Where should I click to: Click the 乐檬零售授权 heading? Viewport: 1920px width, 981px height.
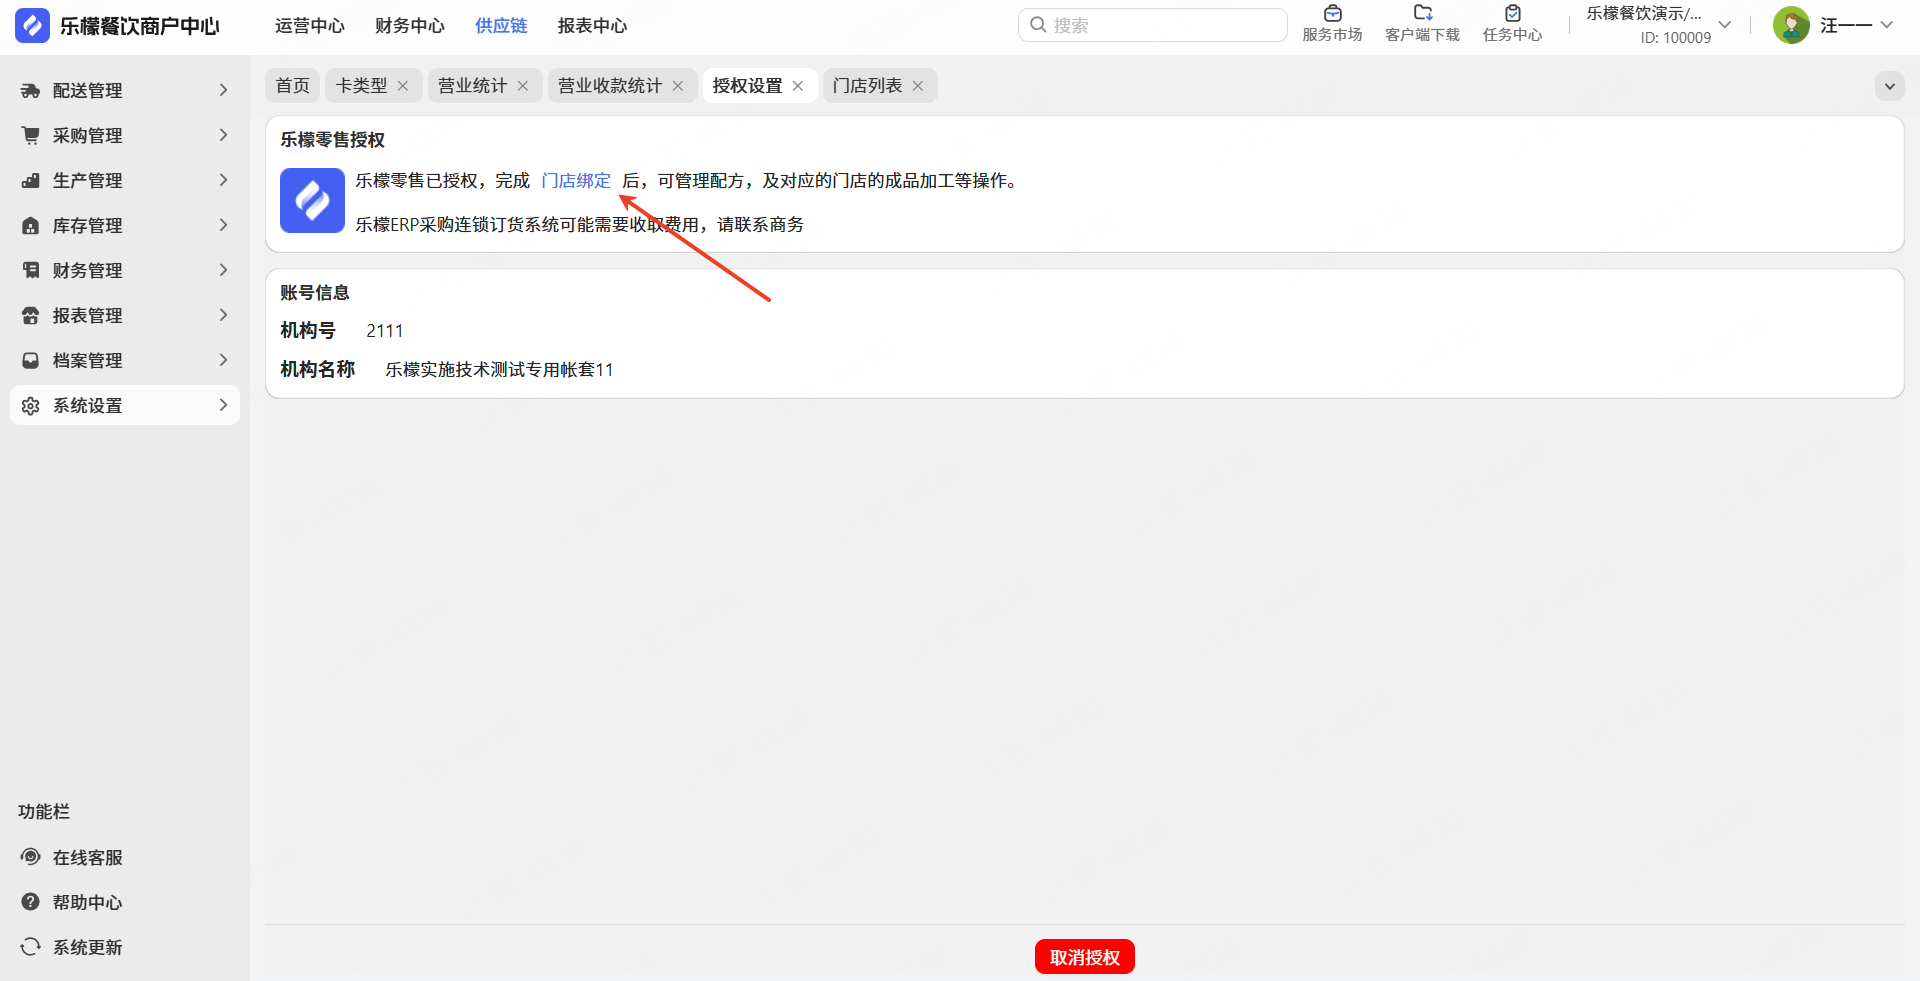point(332,140)
